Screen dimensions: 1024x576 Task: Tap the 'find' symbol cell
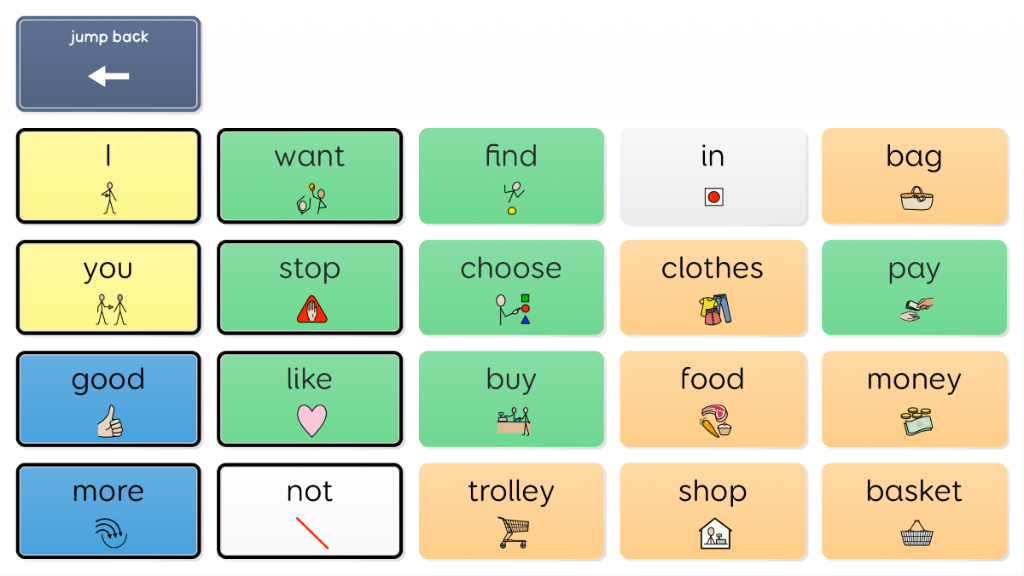pos(511,176)
